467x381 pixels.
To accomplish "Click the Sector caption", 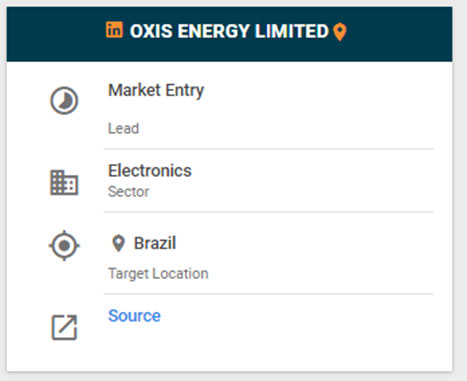I will (x=129, y=192).
